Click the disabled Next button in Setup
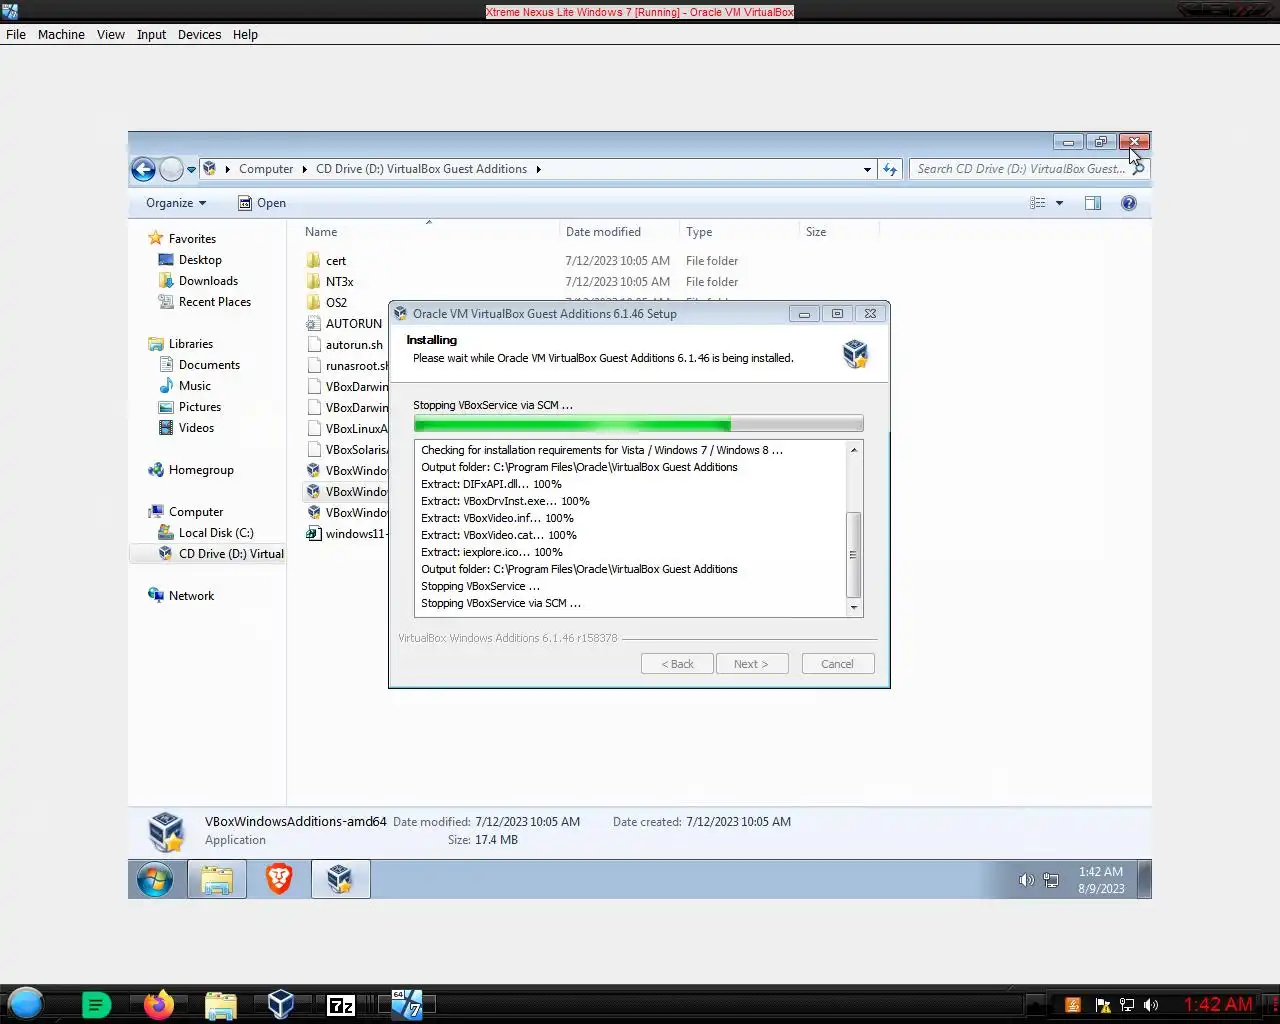Image resolution: width=1280 pixels, height=1024 pixels. click(752, 664)
